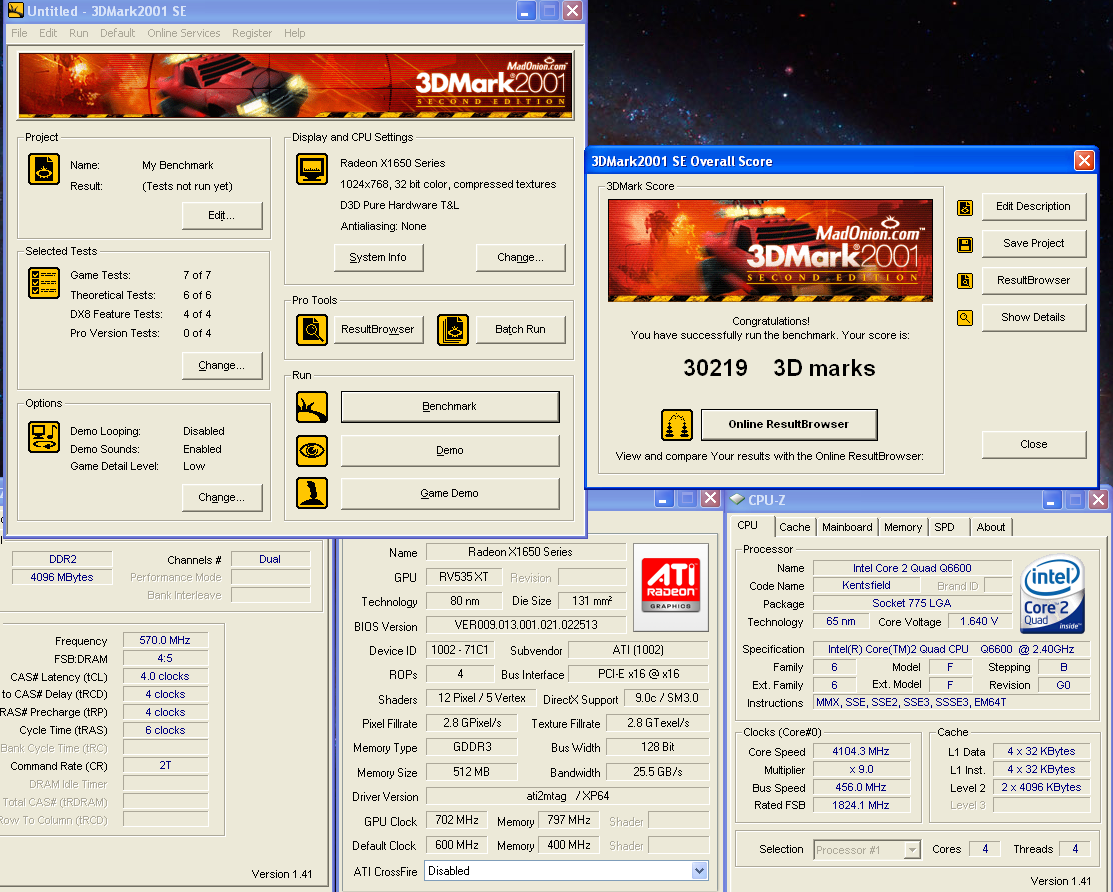
Task: Click the Online ResultBrowser people icon
Action: click(676, 424)
